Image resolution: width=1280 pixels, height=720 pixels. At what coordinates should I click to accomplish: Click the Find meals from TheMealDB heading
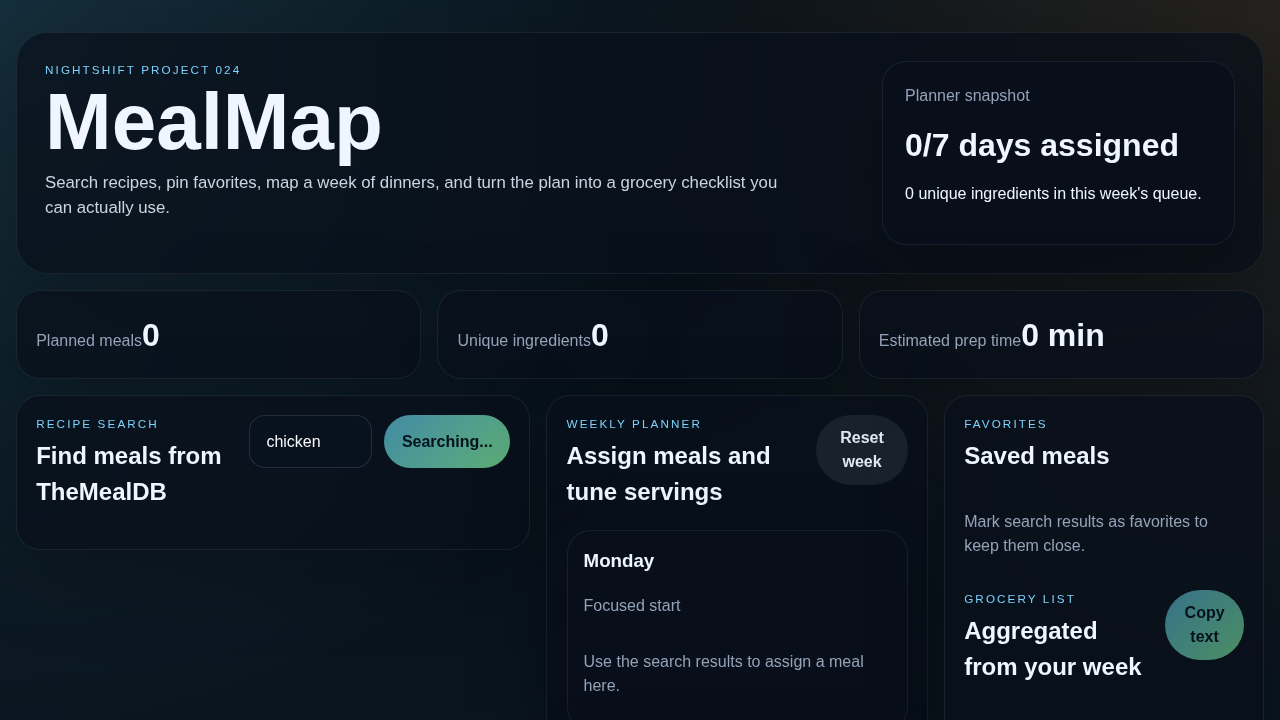128,473
